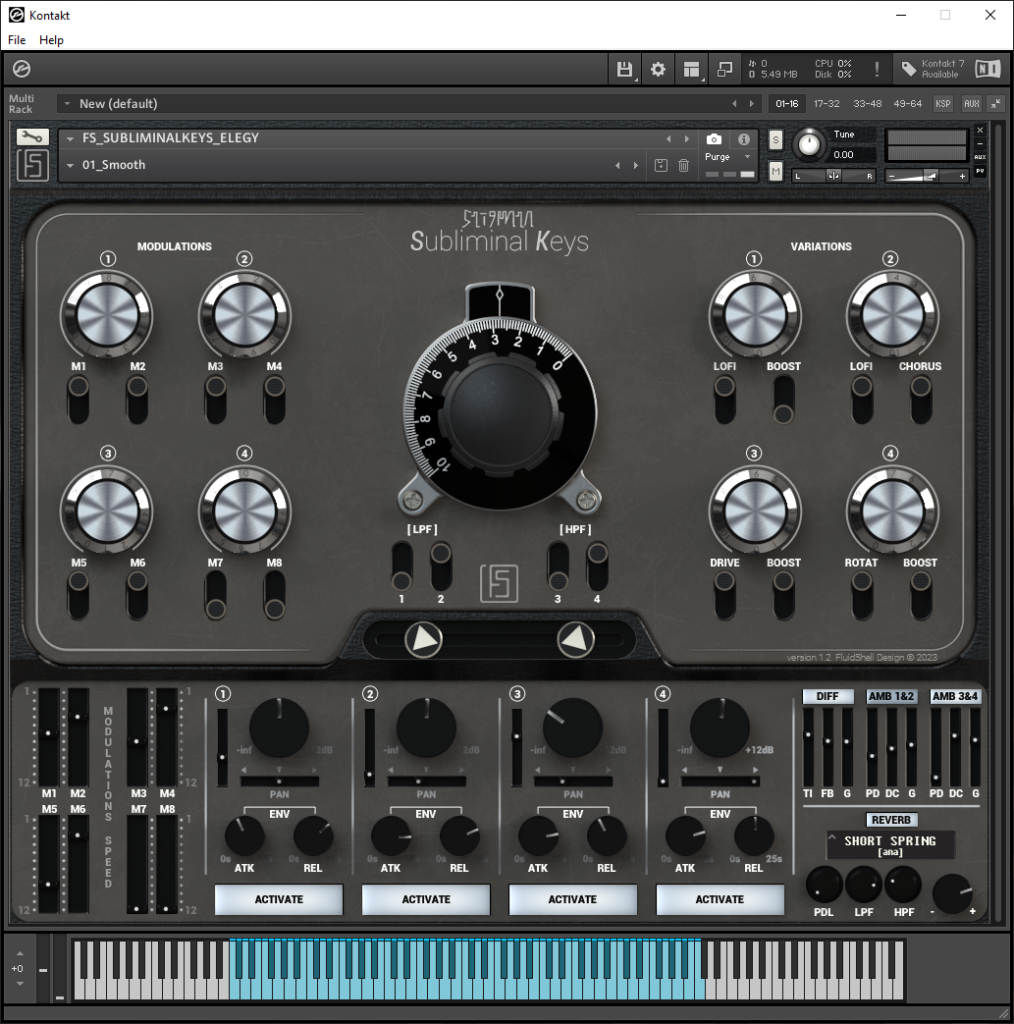Click the AMB 1&2 button
Image resolution: width=1014 pixels, height=1024 pixels.
[x=891, y=696]
